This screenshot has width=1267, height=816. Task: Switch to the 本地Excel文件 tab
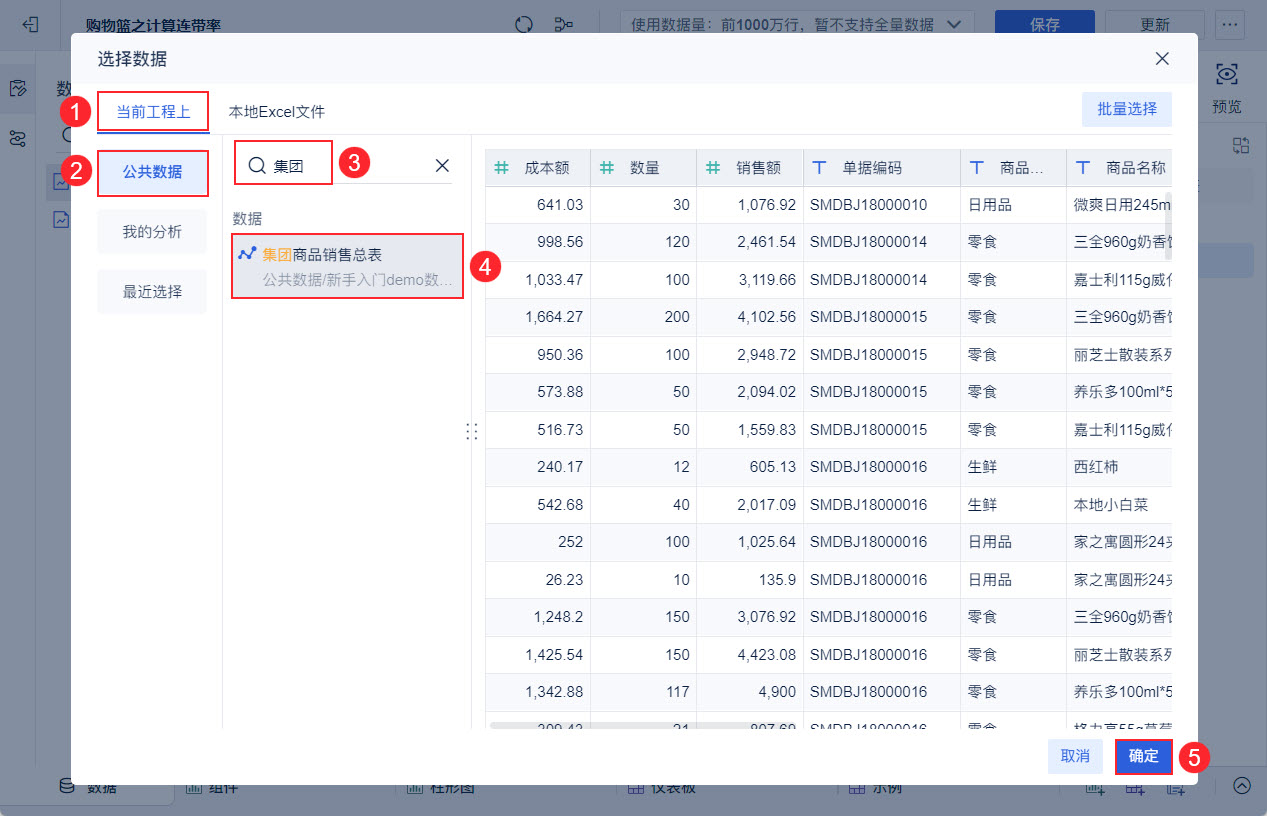(x=277, y=112)
